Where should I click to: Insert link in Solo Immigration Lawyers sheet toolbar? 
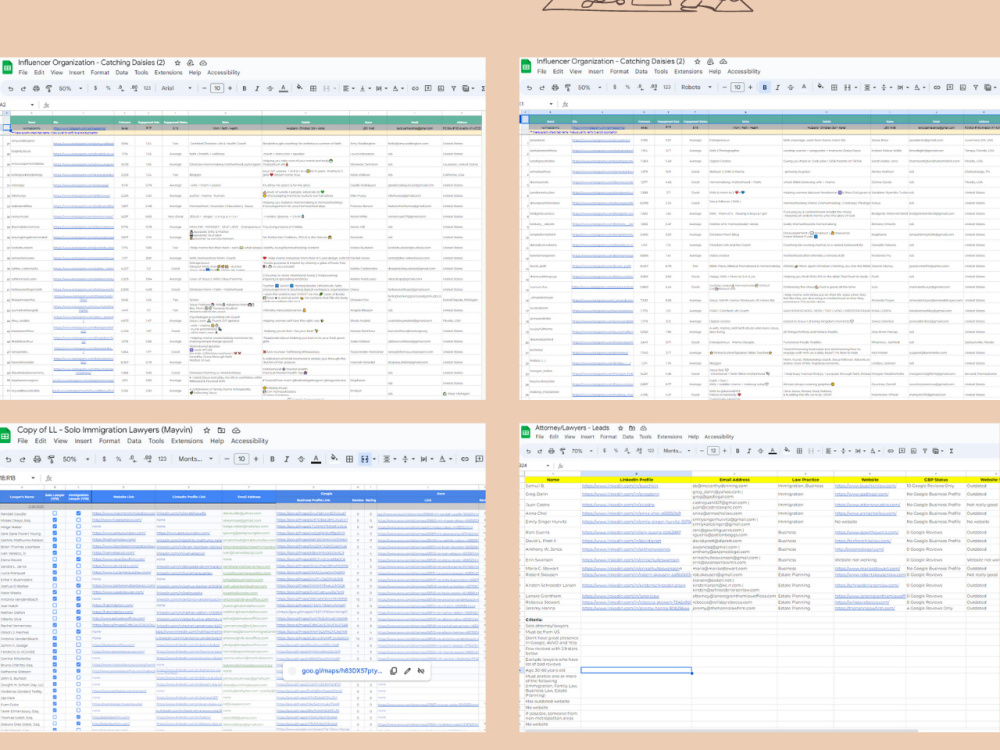pos(465,459)
